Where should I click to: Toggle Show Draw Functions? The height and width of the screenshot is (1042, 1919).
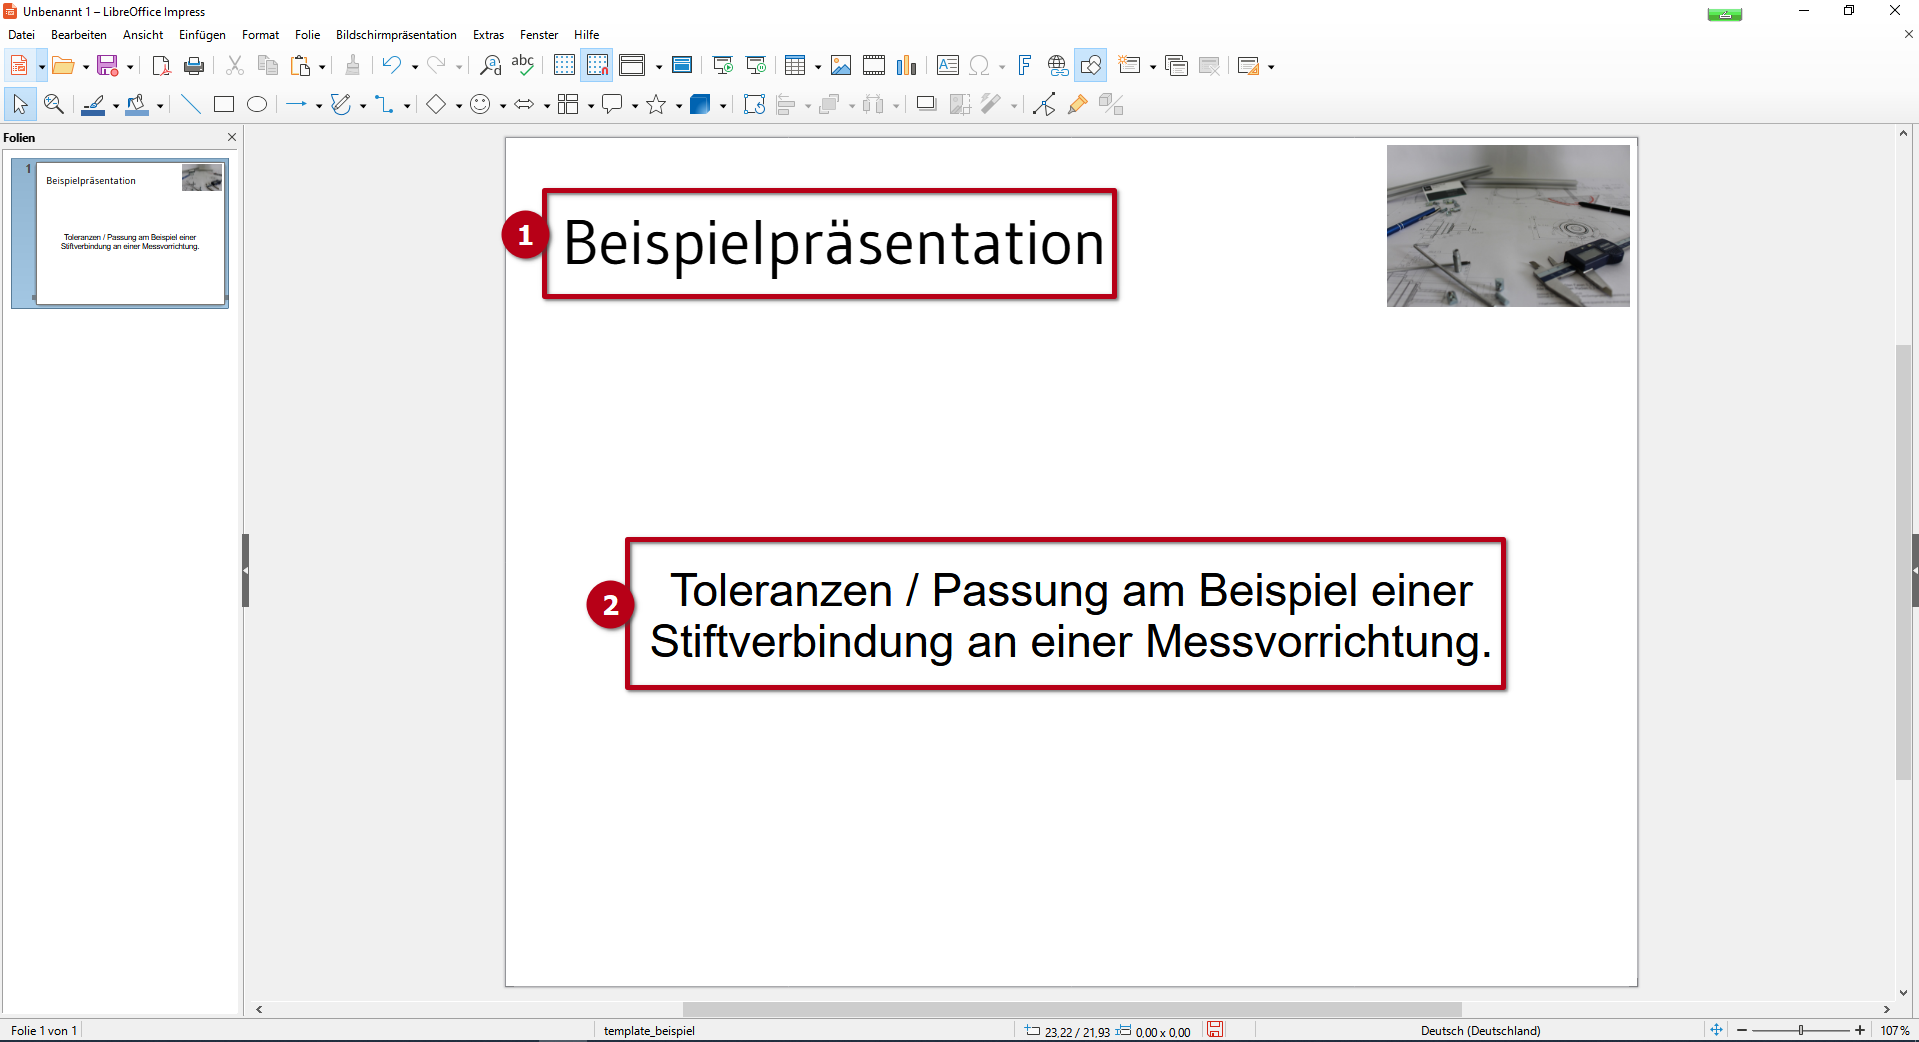point(1090,65)
